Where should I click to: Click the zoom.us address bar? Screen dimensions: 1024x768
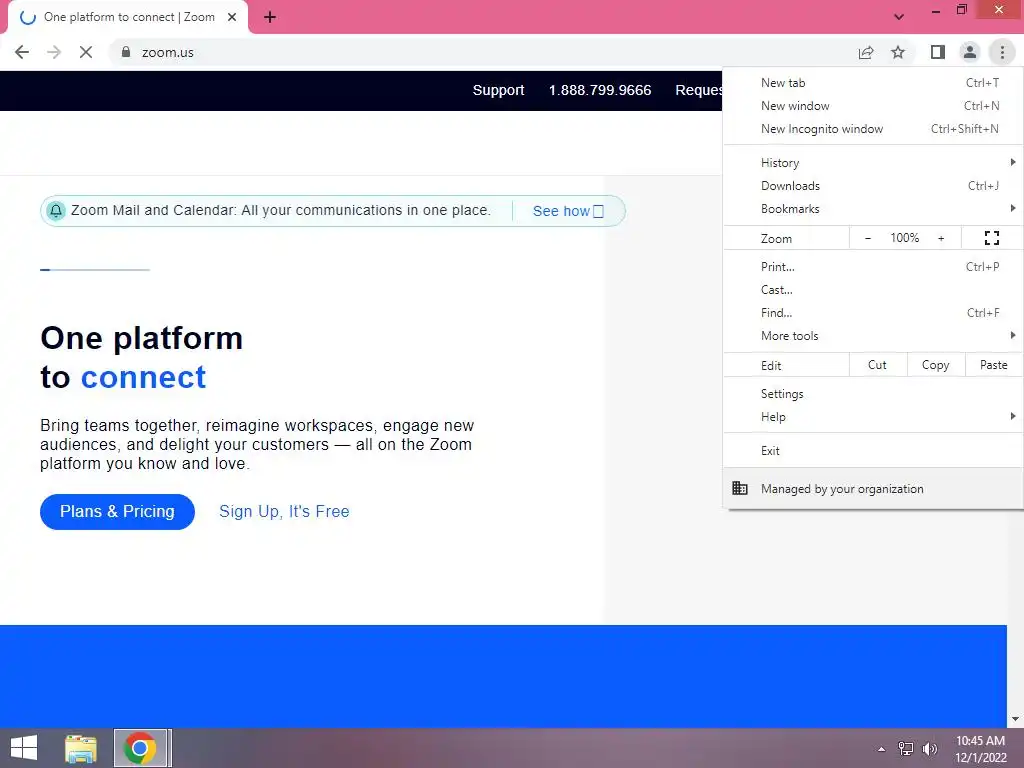click(x=483, y=52)
